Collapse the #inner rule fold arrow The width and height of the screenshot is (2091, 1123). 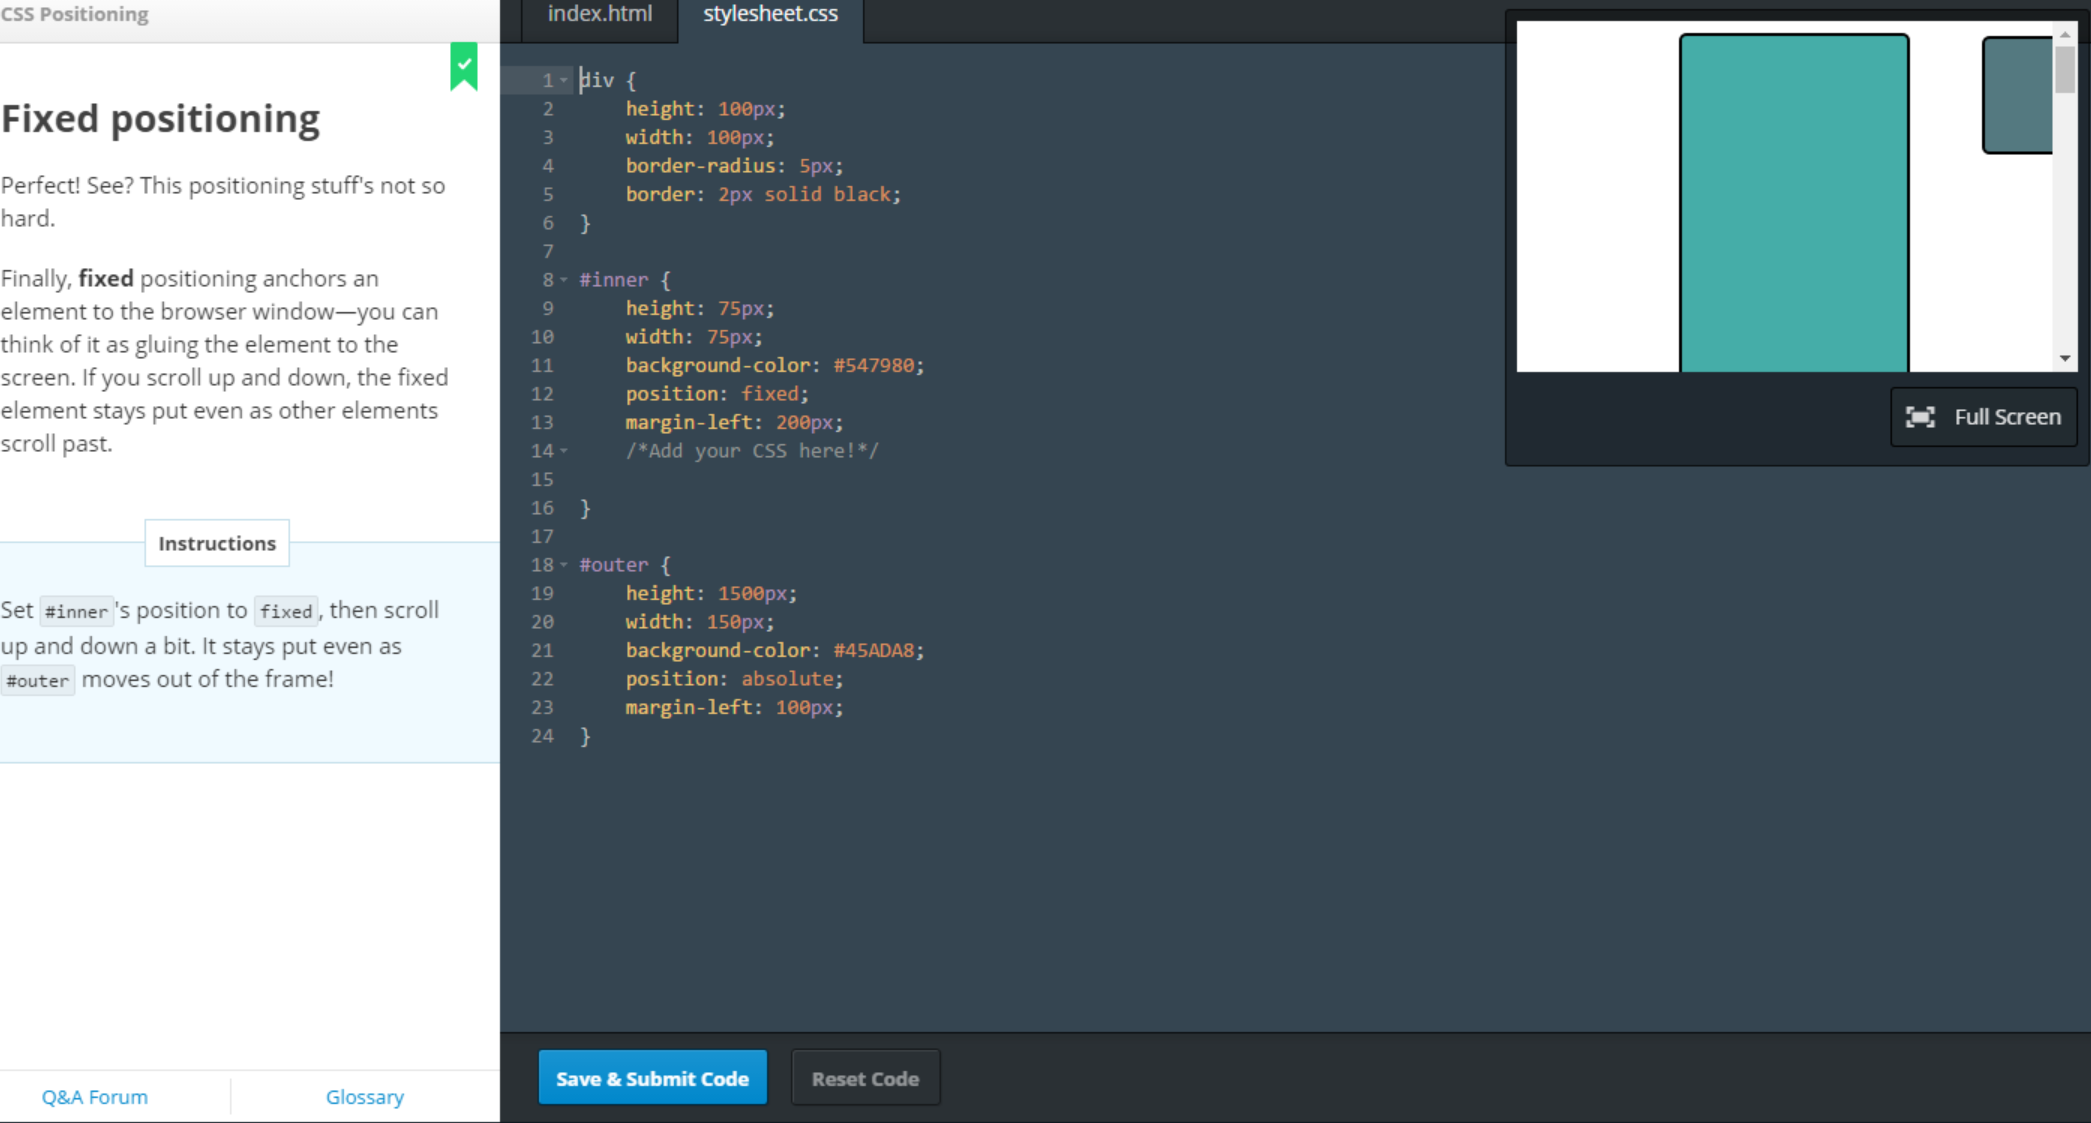pos(564,280)
